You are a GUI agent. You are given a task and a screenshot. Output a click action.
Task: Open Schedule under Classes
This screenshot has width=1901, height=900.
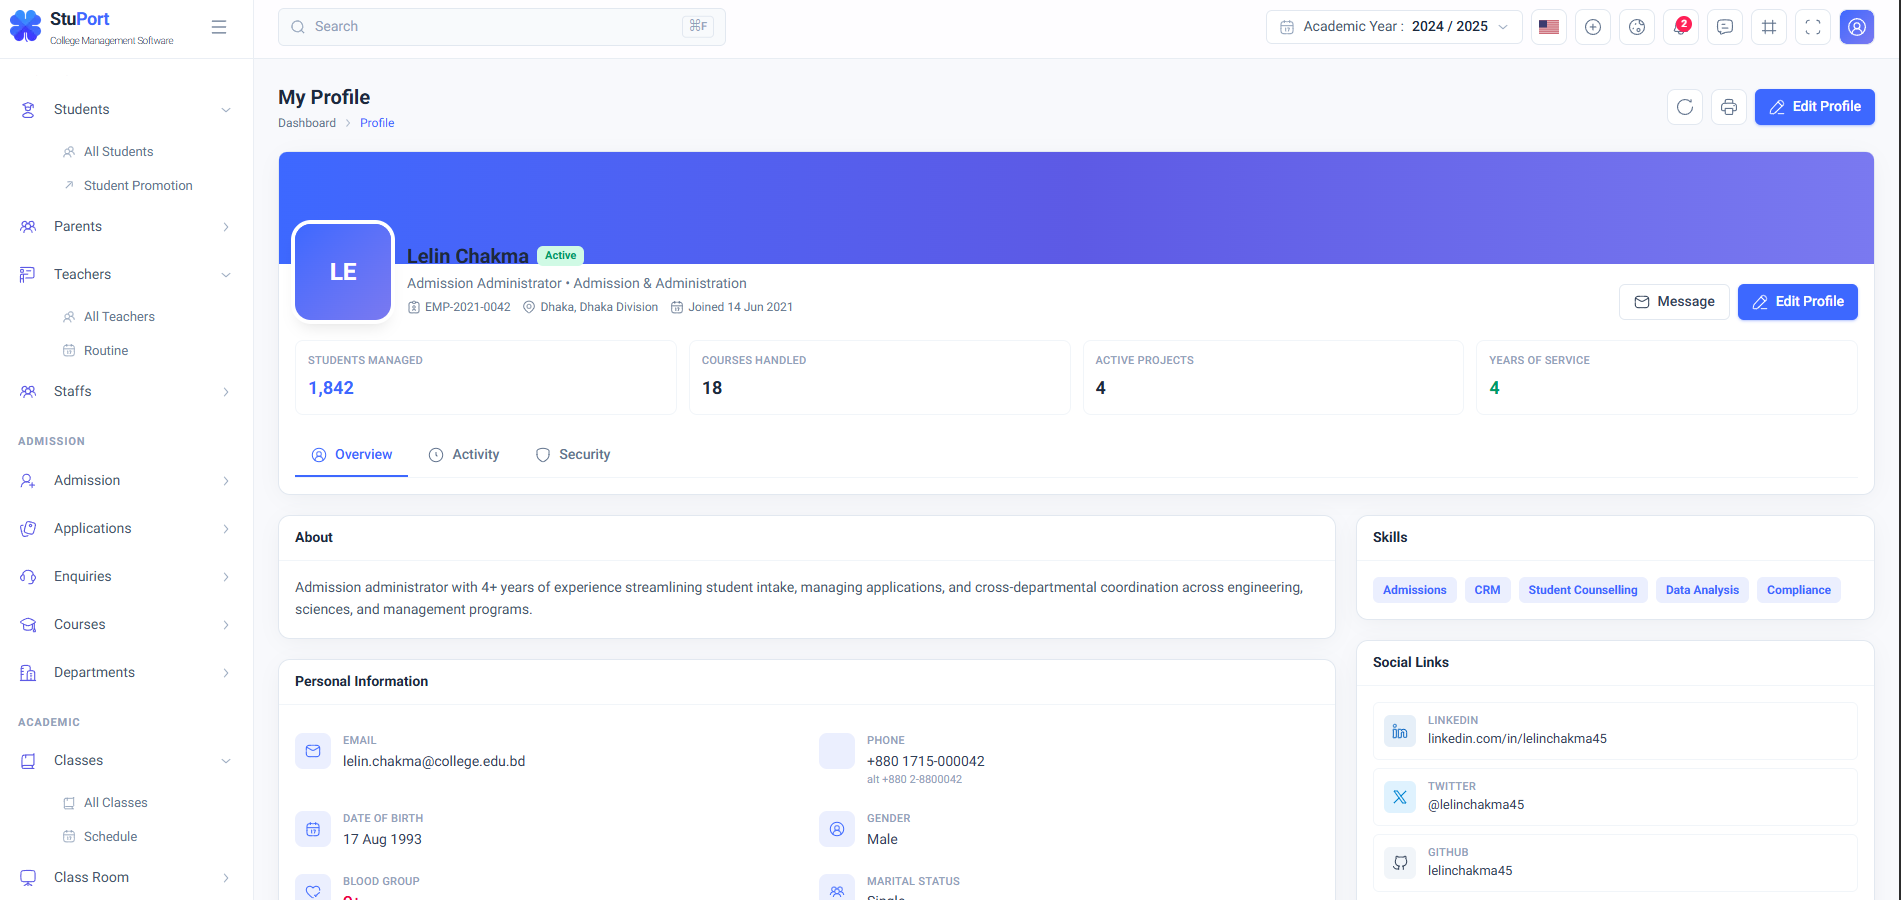[x=110, y=837]
